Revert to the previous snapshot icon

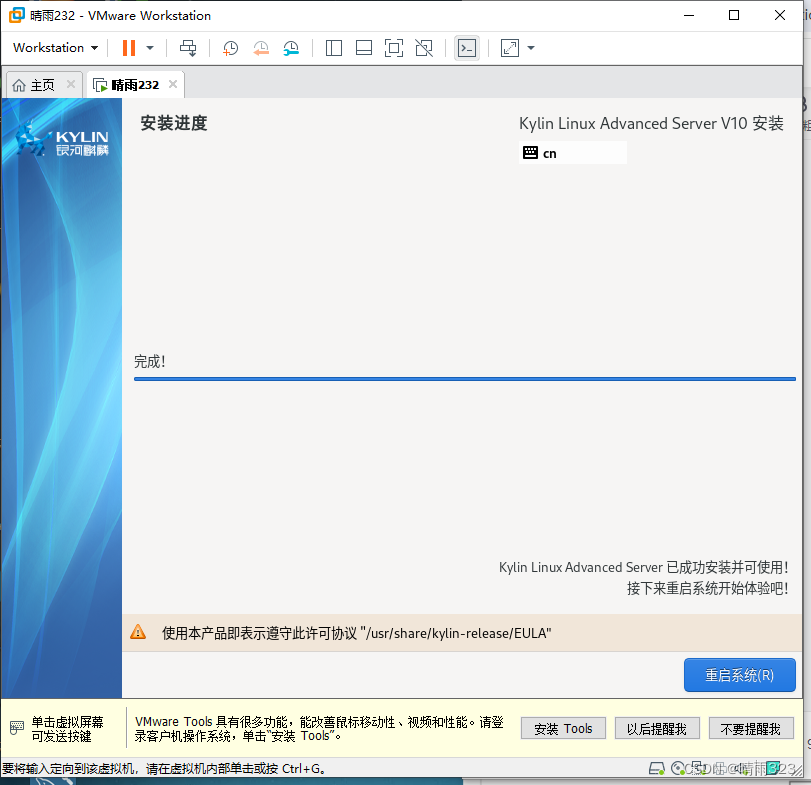[x=261, y=48]
